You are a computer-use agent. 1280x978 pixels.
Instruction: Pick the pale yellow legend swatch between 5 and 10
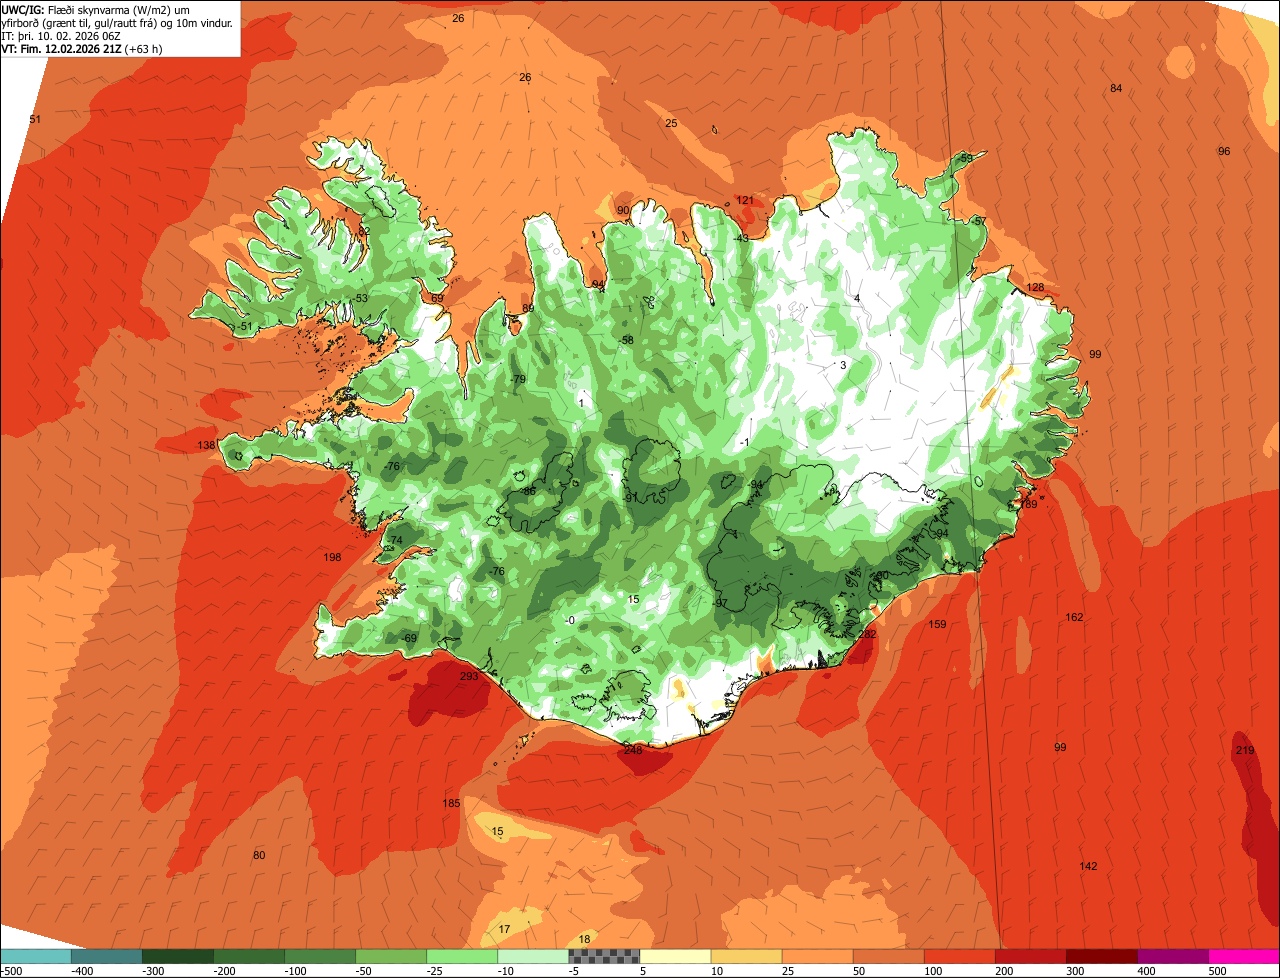[x=676, y=956]
